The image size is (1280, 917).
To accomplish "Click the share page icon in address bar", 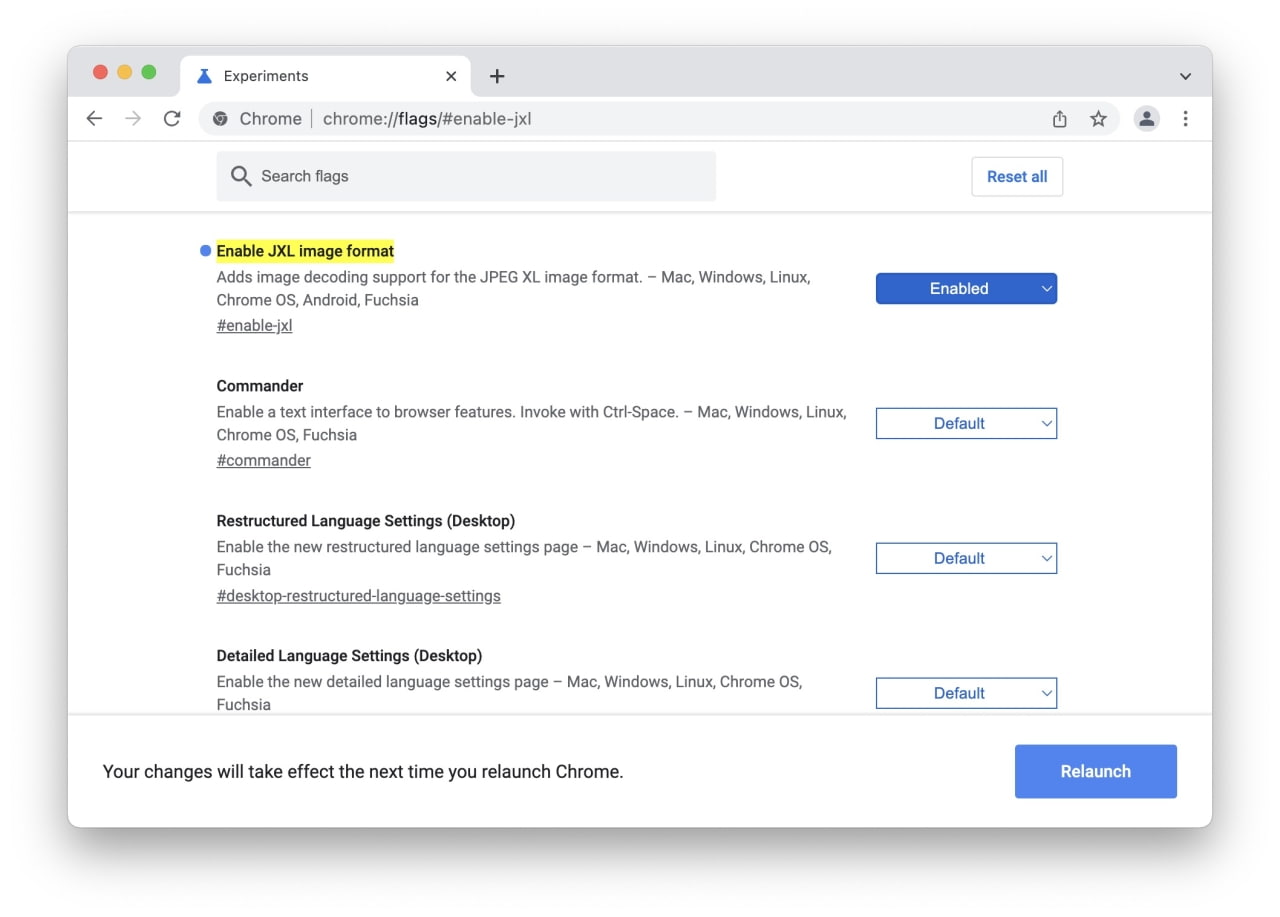I will coord(1060,119).
